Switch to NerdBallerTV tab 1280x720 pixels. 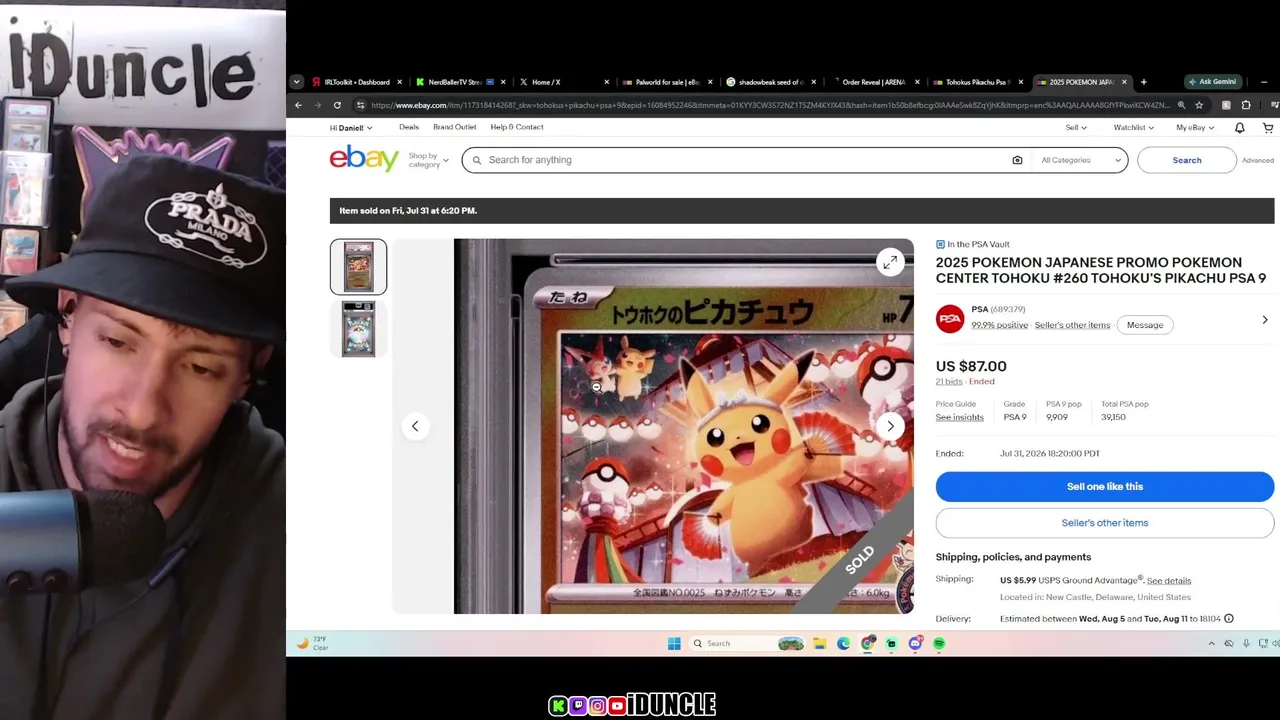(460, 82)
